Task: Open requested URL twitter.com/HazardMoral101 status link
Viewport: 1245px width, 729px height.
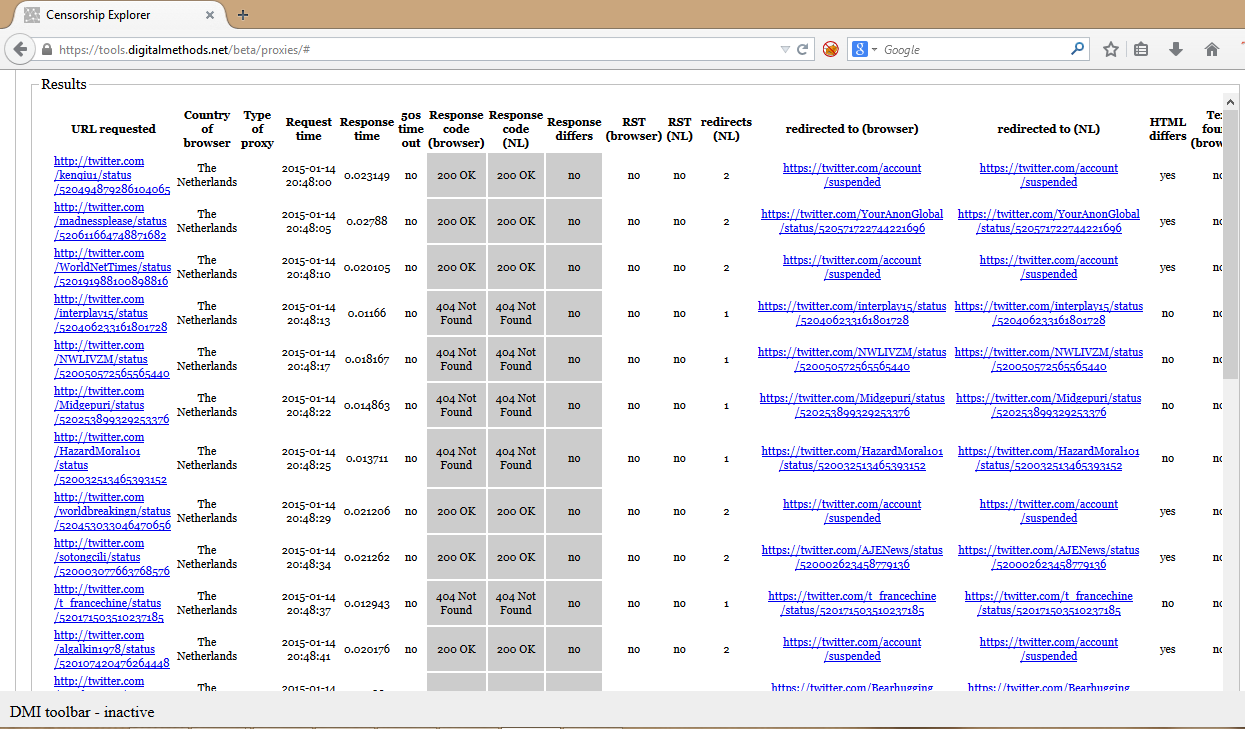Action: pos(110,458)
